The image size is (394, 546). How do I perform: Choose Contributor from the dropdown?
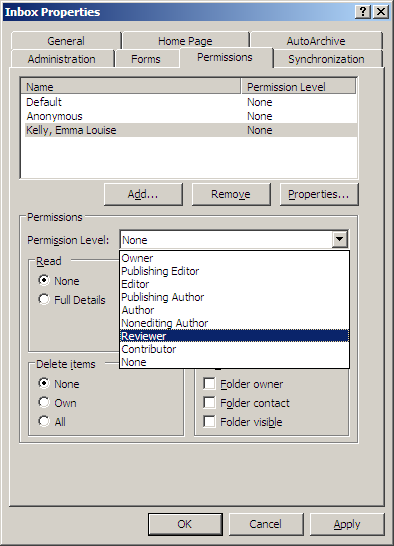point(234,349)
